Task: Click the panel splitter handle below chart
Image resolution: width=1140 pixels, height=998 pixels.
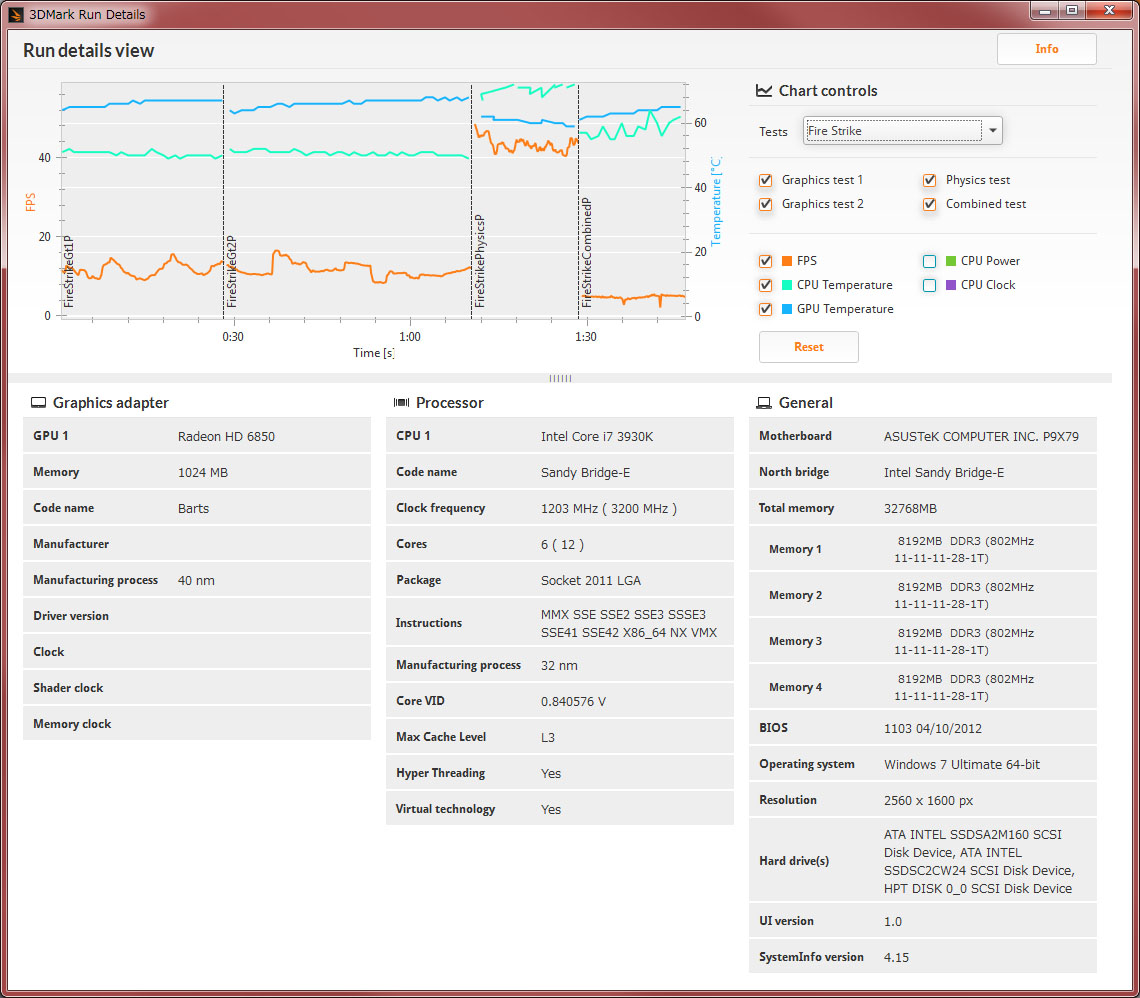Action: click(560, 378)
